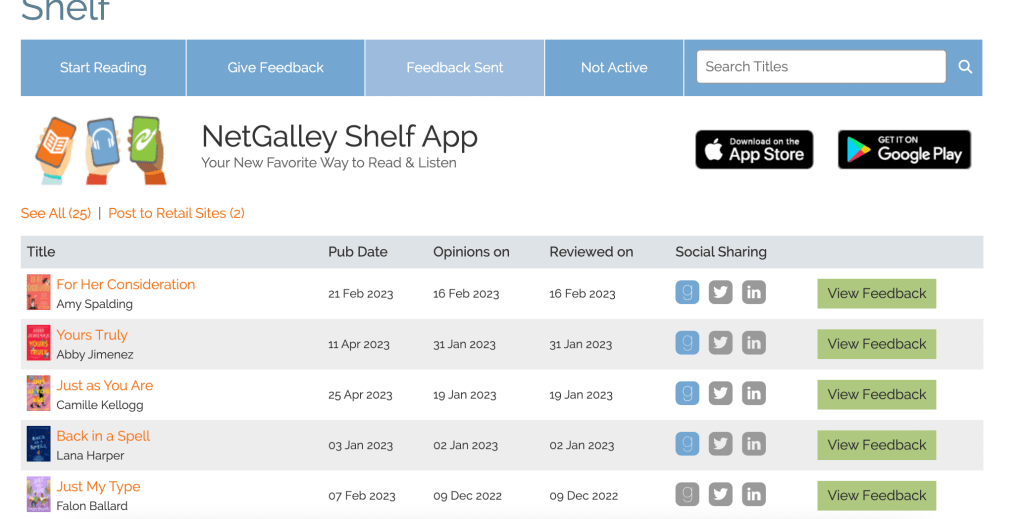Open the Just My Type title link
This screenshot has height=519, width=1022.
point(98,486)
